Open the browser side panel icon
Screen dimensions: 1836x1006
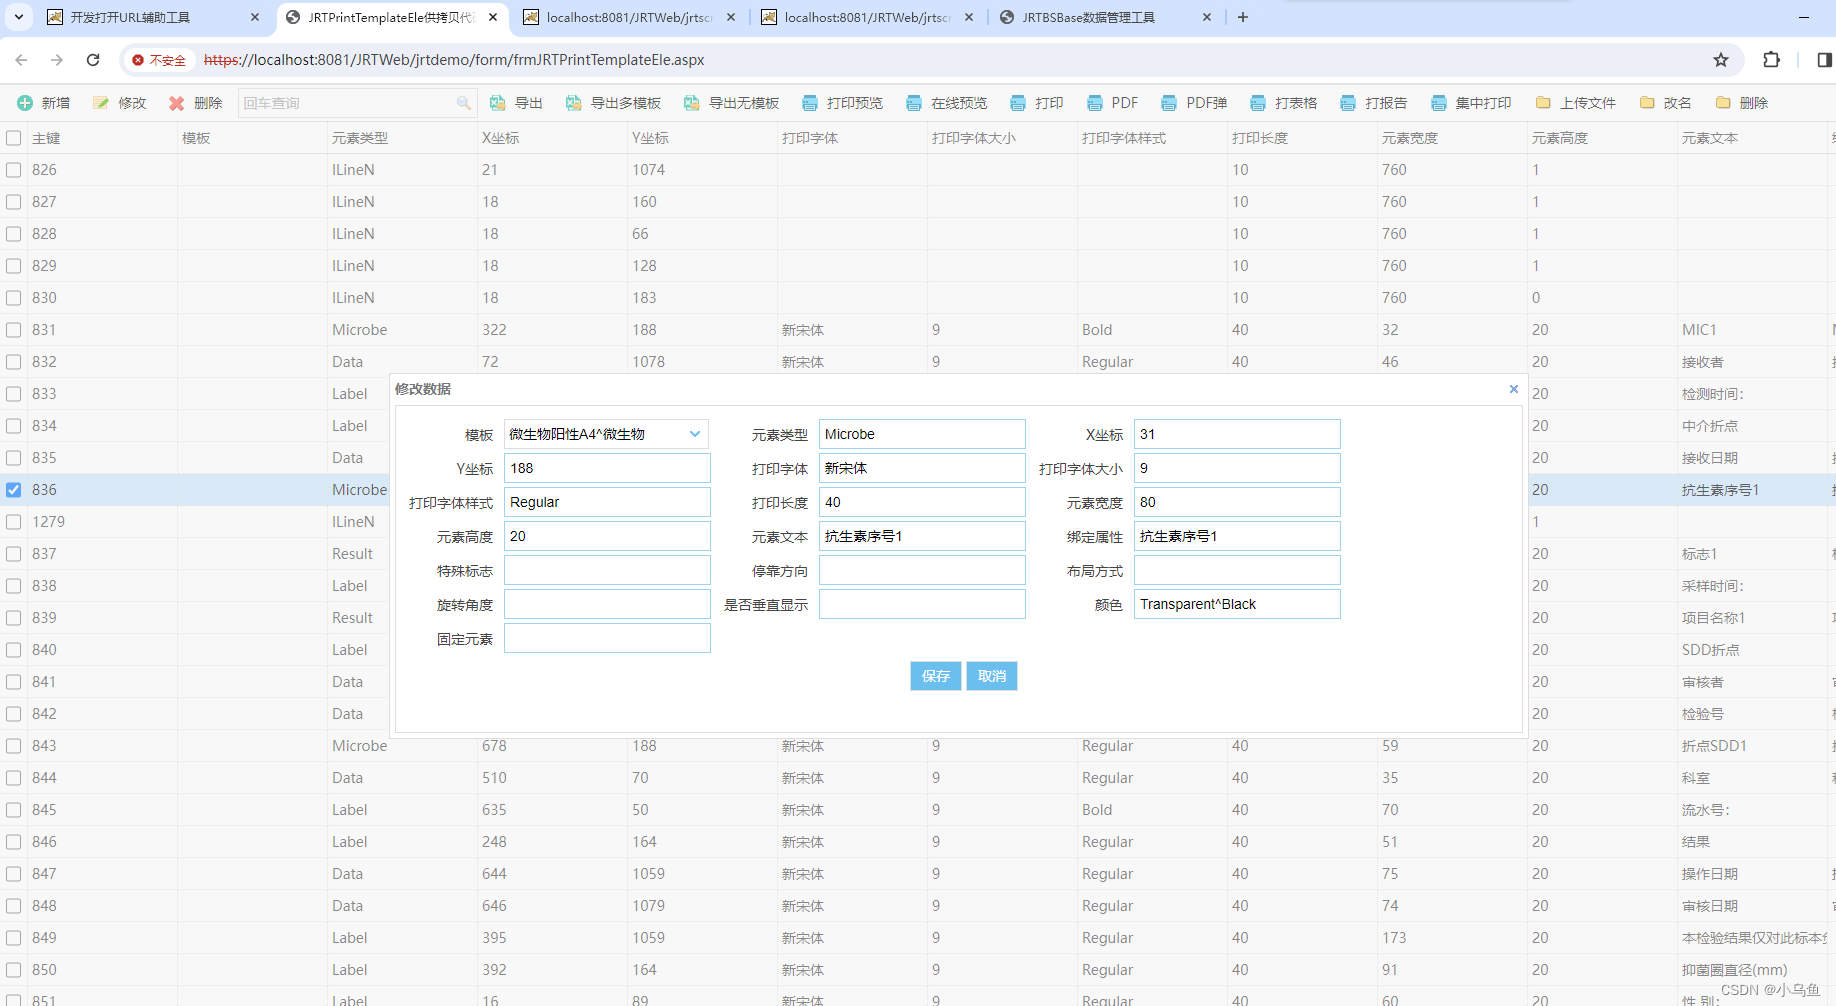(1824, 60)
